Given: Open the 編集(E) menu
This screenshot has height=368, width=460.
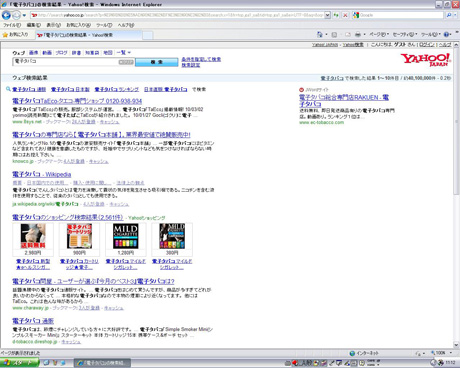Looking at the screenshot, I should coord(33,25).
